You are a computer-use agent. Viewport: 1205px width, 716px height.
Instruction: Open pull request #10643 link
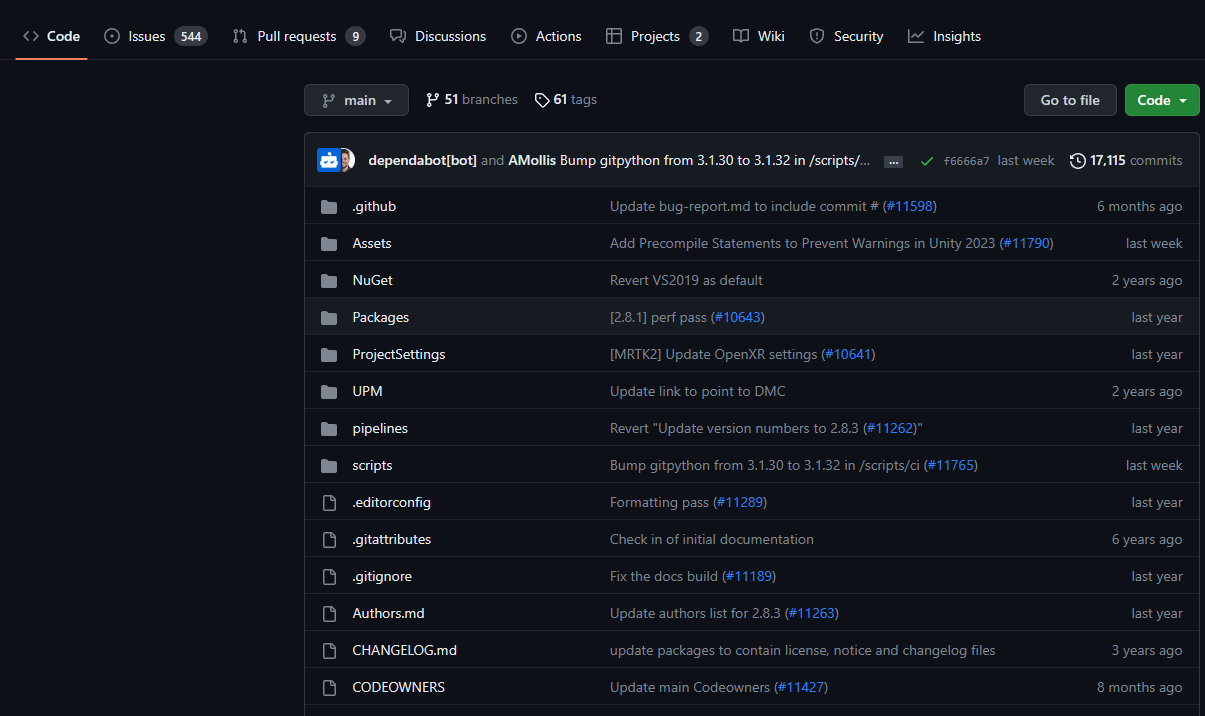tap(738, 317)
